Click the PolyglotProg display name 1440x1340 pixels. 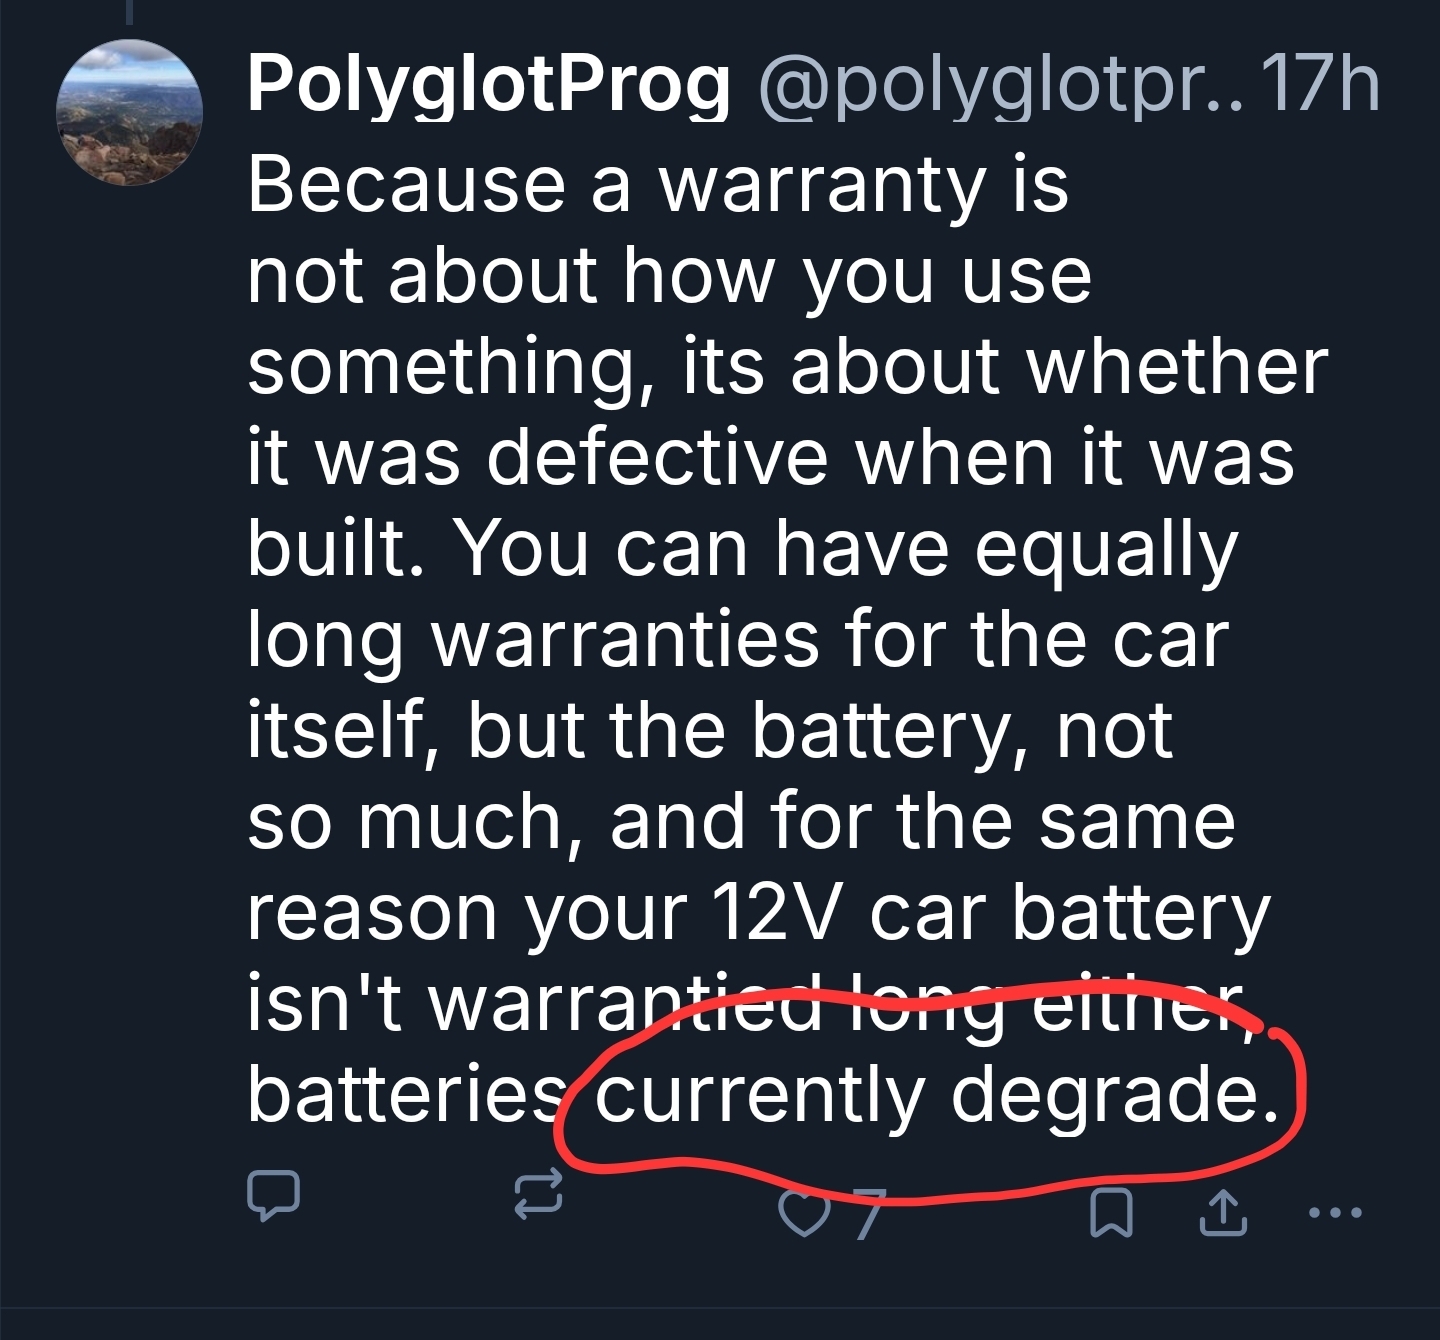[488, 84]
